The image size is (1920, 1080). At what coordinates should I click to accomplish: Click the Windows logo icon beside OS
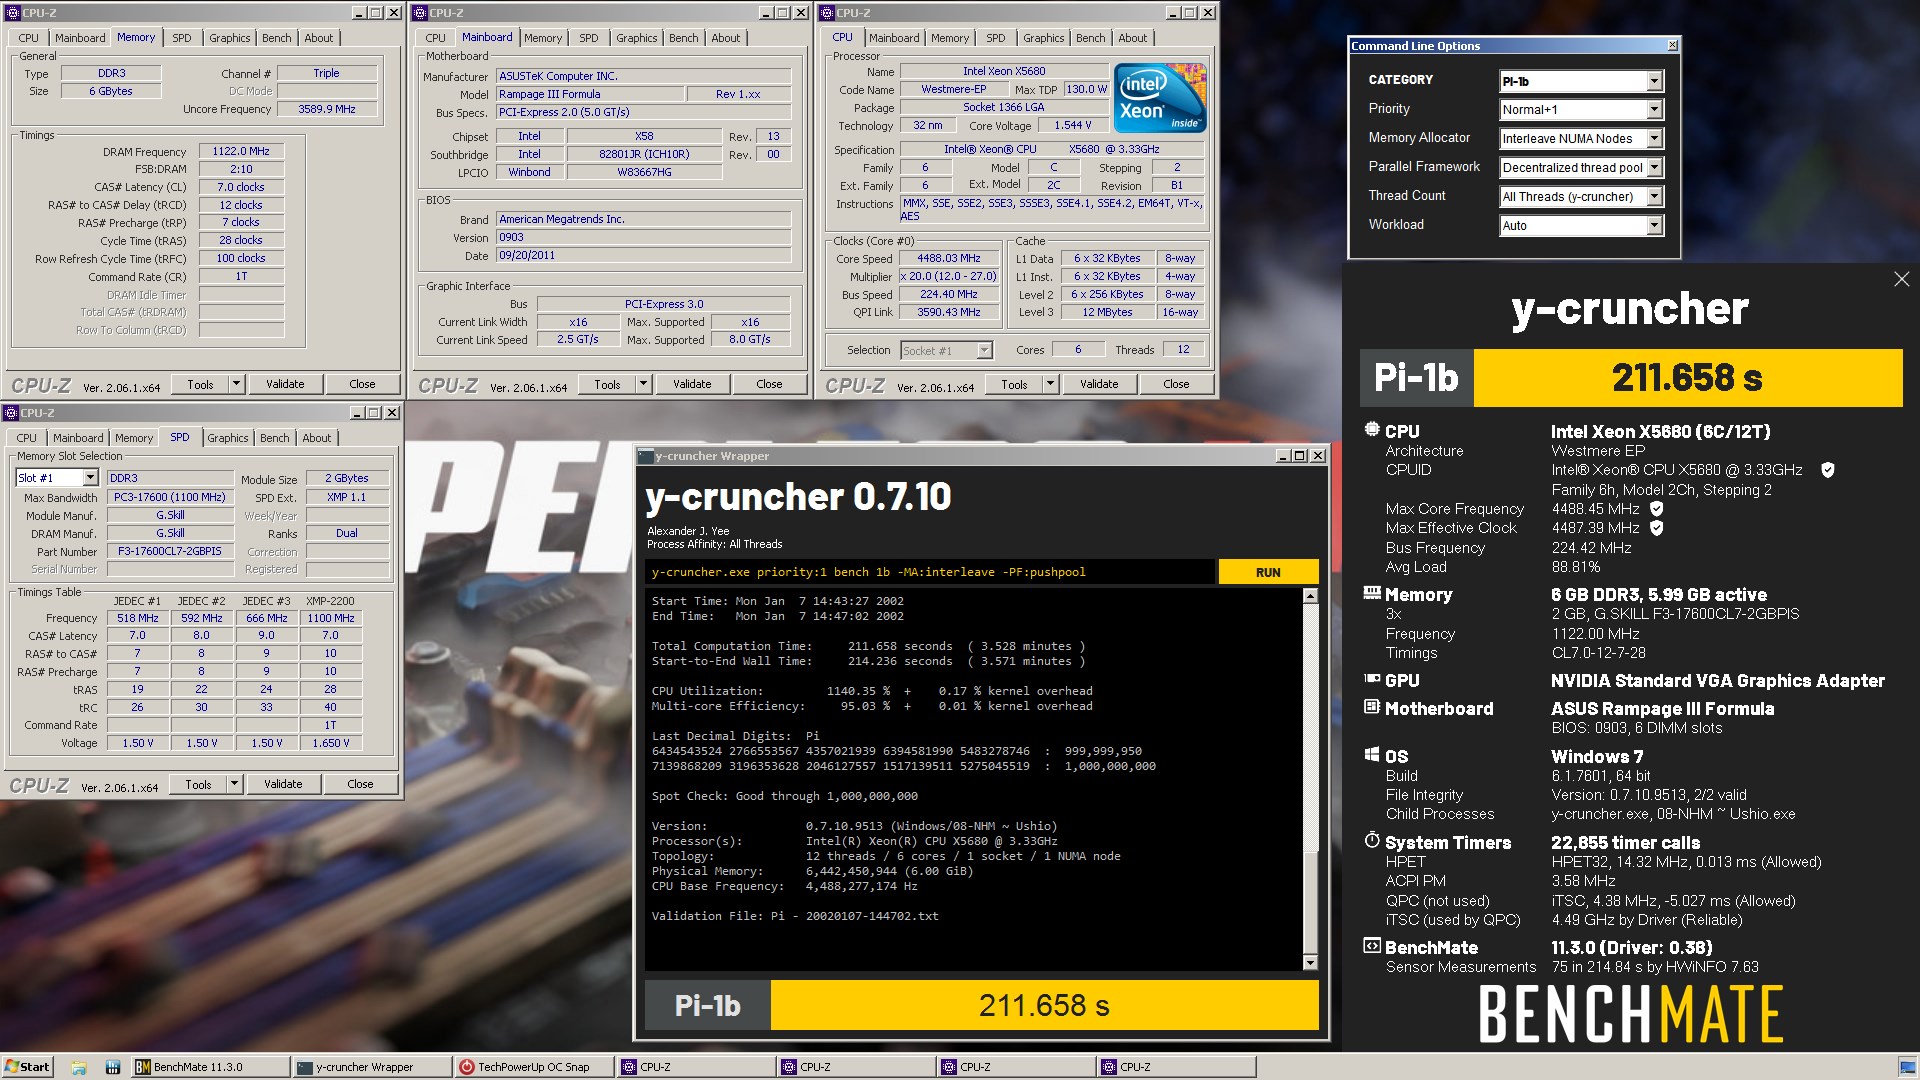1372,755
